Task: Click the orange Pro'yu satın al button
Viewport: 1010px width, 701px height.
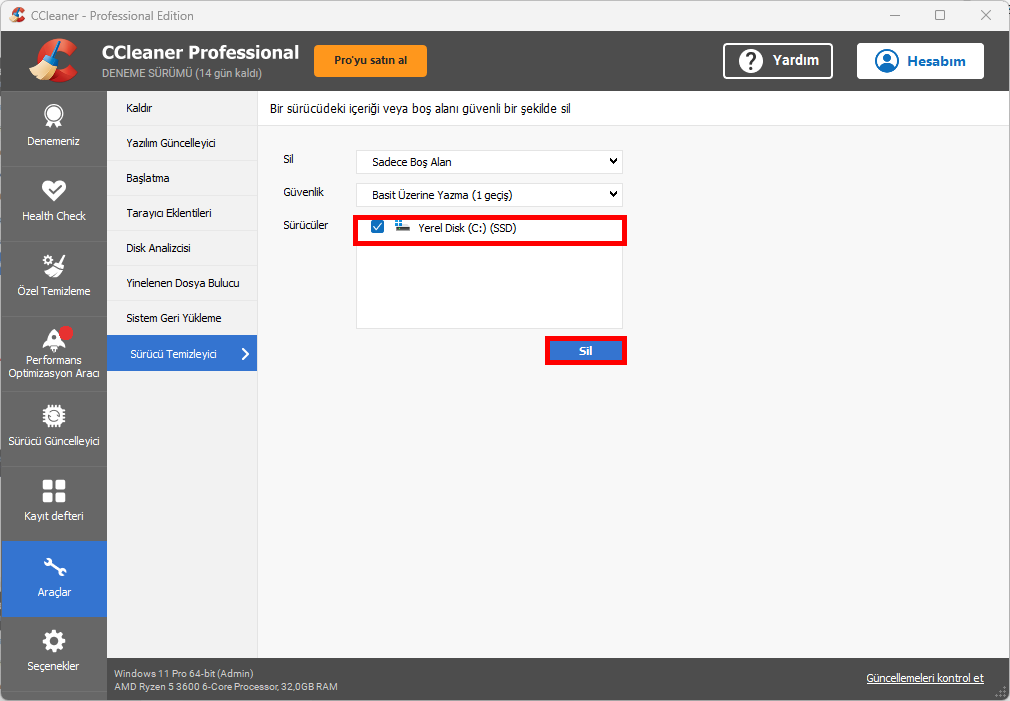Action: [x=370, y=60]
